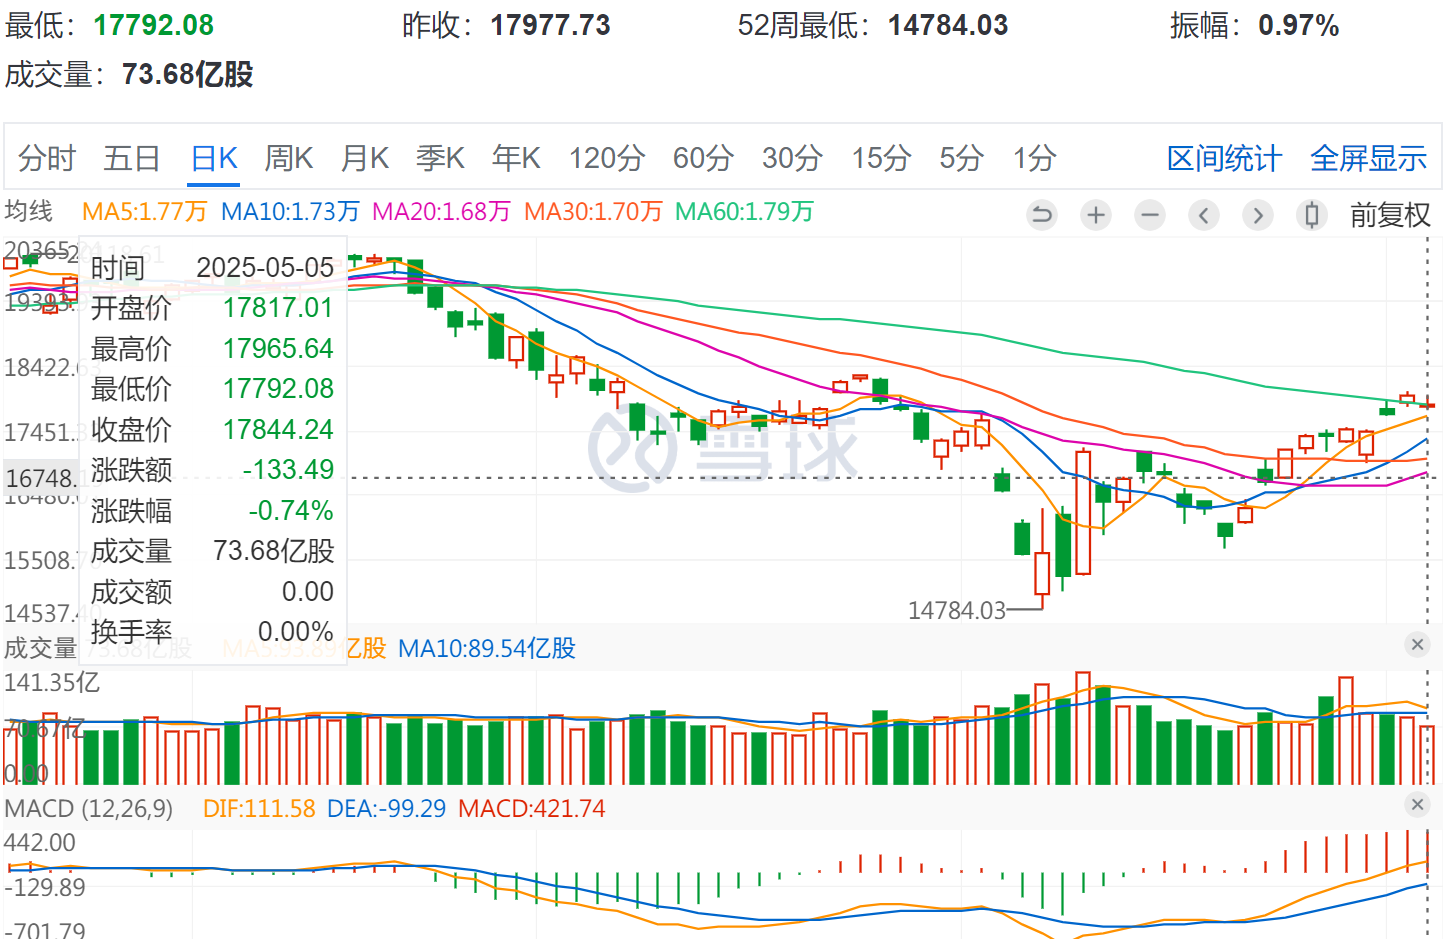Click the tooltip 涨跌额 -133.49 value

pyautogui.click(x=288, y=469)
